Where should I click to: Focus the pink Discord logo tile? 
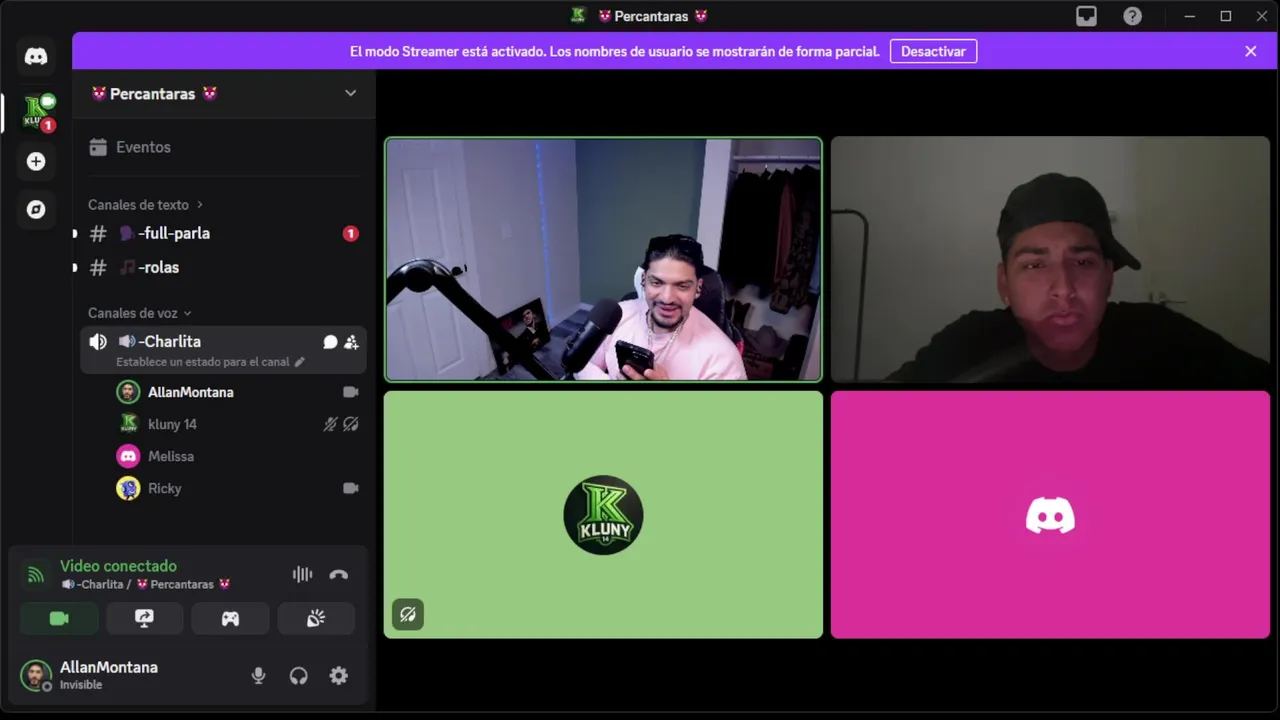1050,514
